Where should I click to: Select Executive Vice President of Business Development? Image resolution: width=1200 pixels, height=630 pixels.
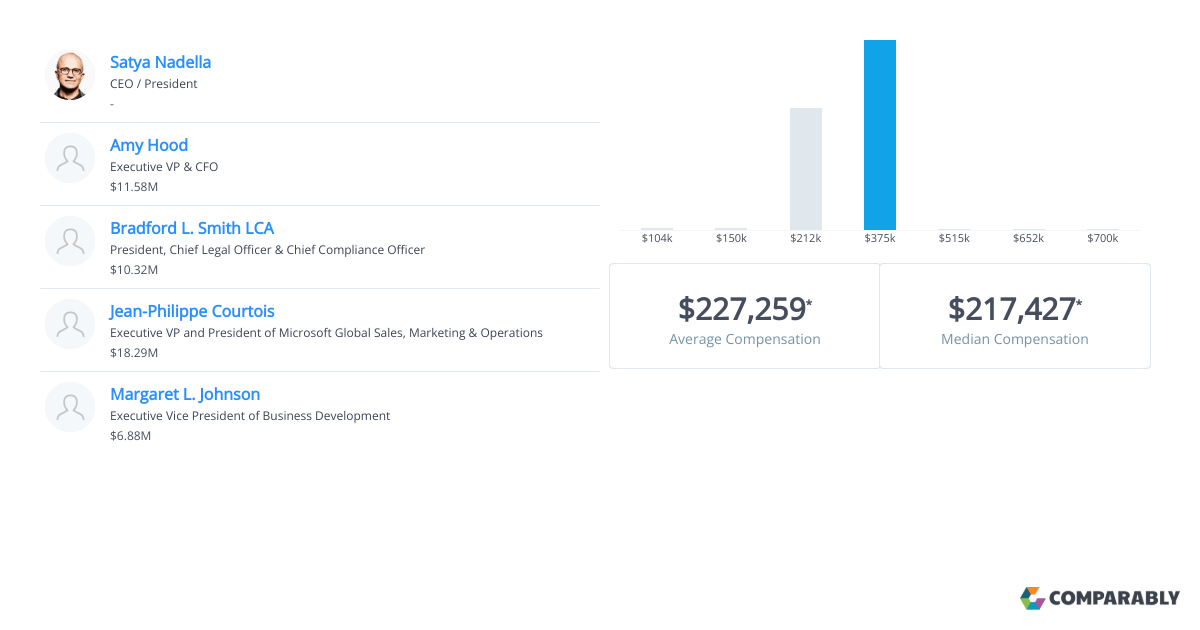coord(250,416)
